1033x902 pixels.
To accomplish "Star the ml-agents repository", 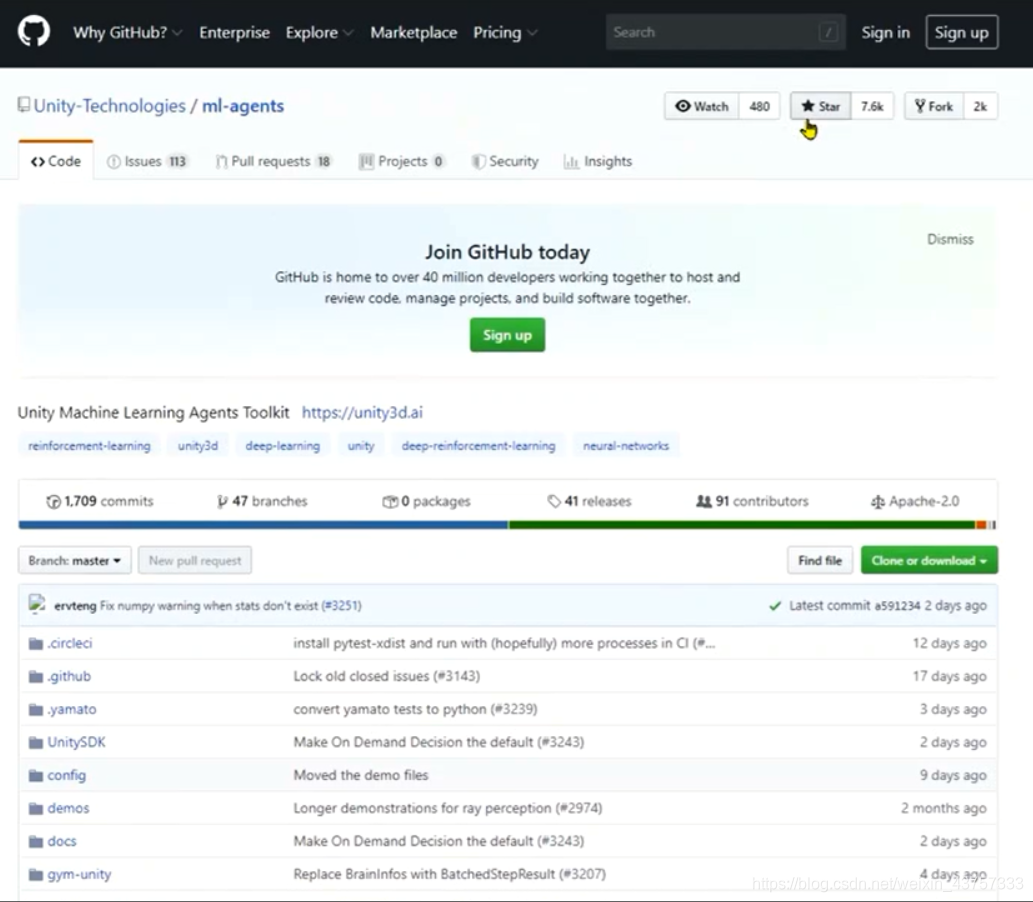I will tap(820, 106).
